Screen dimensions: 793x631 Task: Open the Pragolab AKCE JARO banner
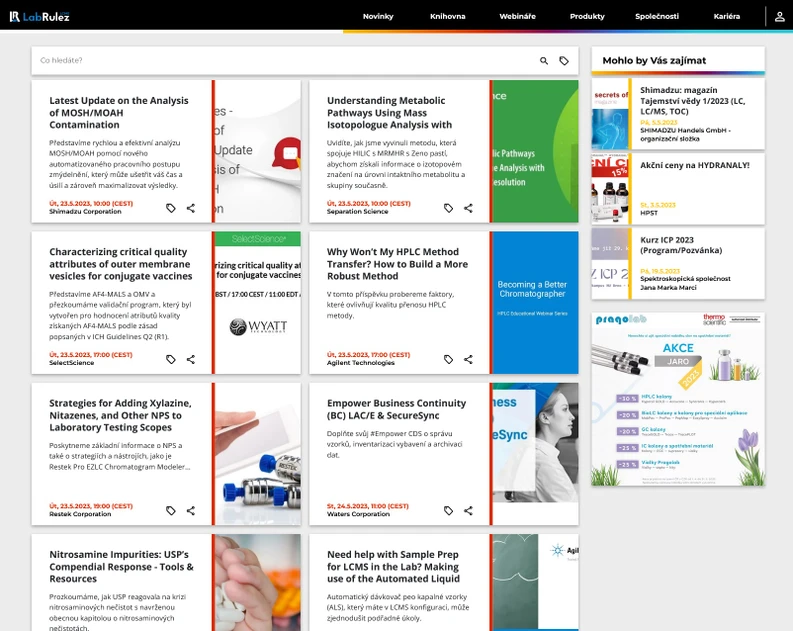point(678,399)
